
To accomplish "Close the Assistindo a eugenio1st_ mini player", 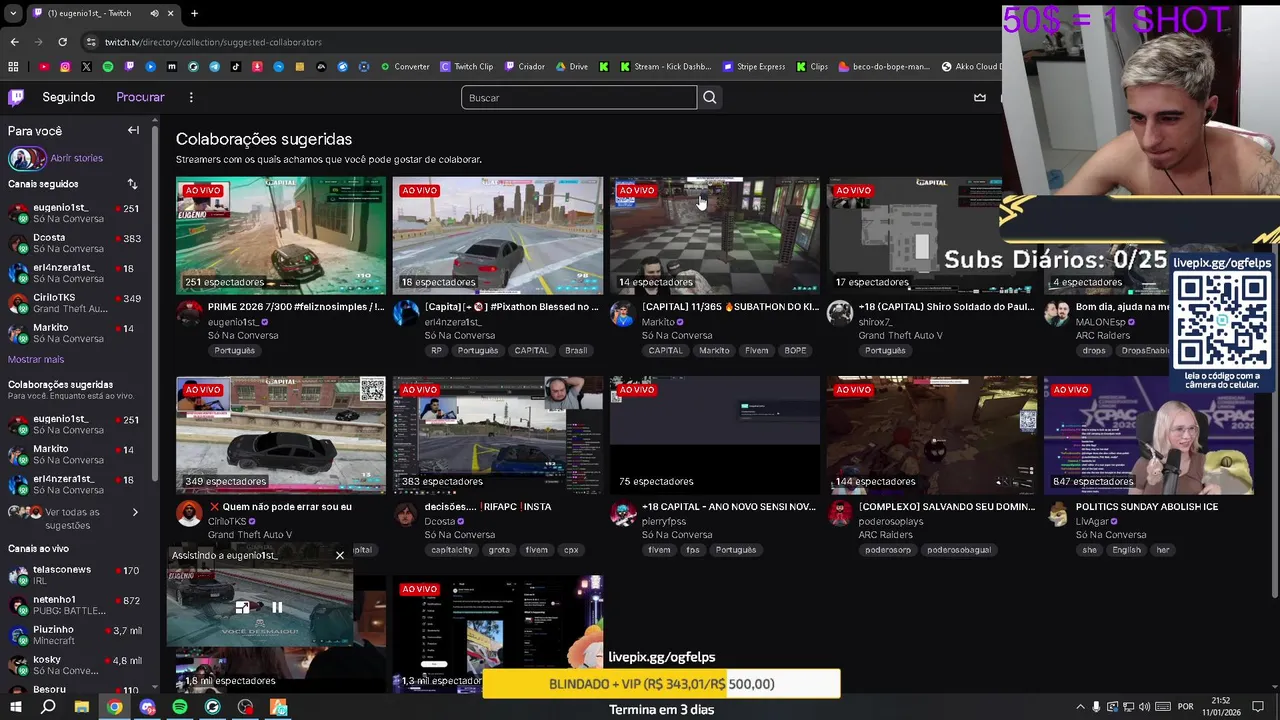I will point(340,555).
